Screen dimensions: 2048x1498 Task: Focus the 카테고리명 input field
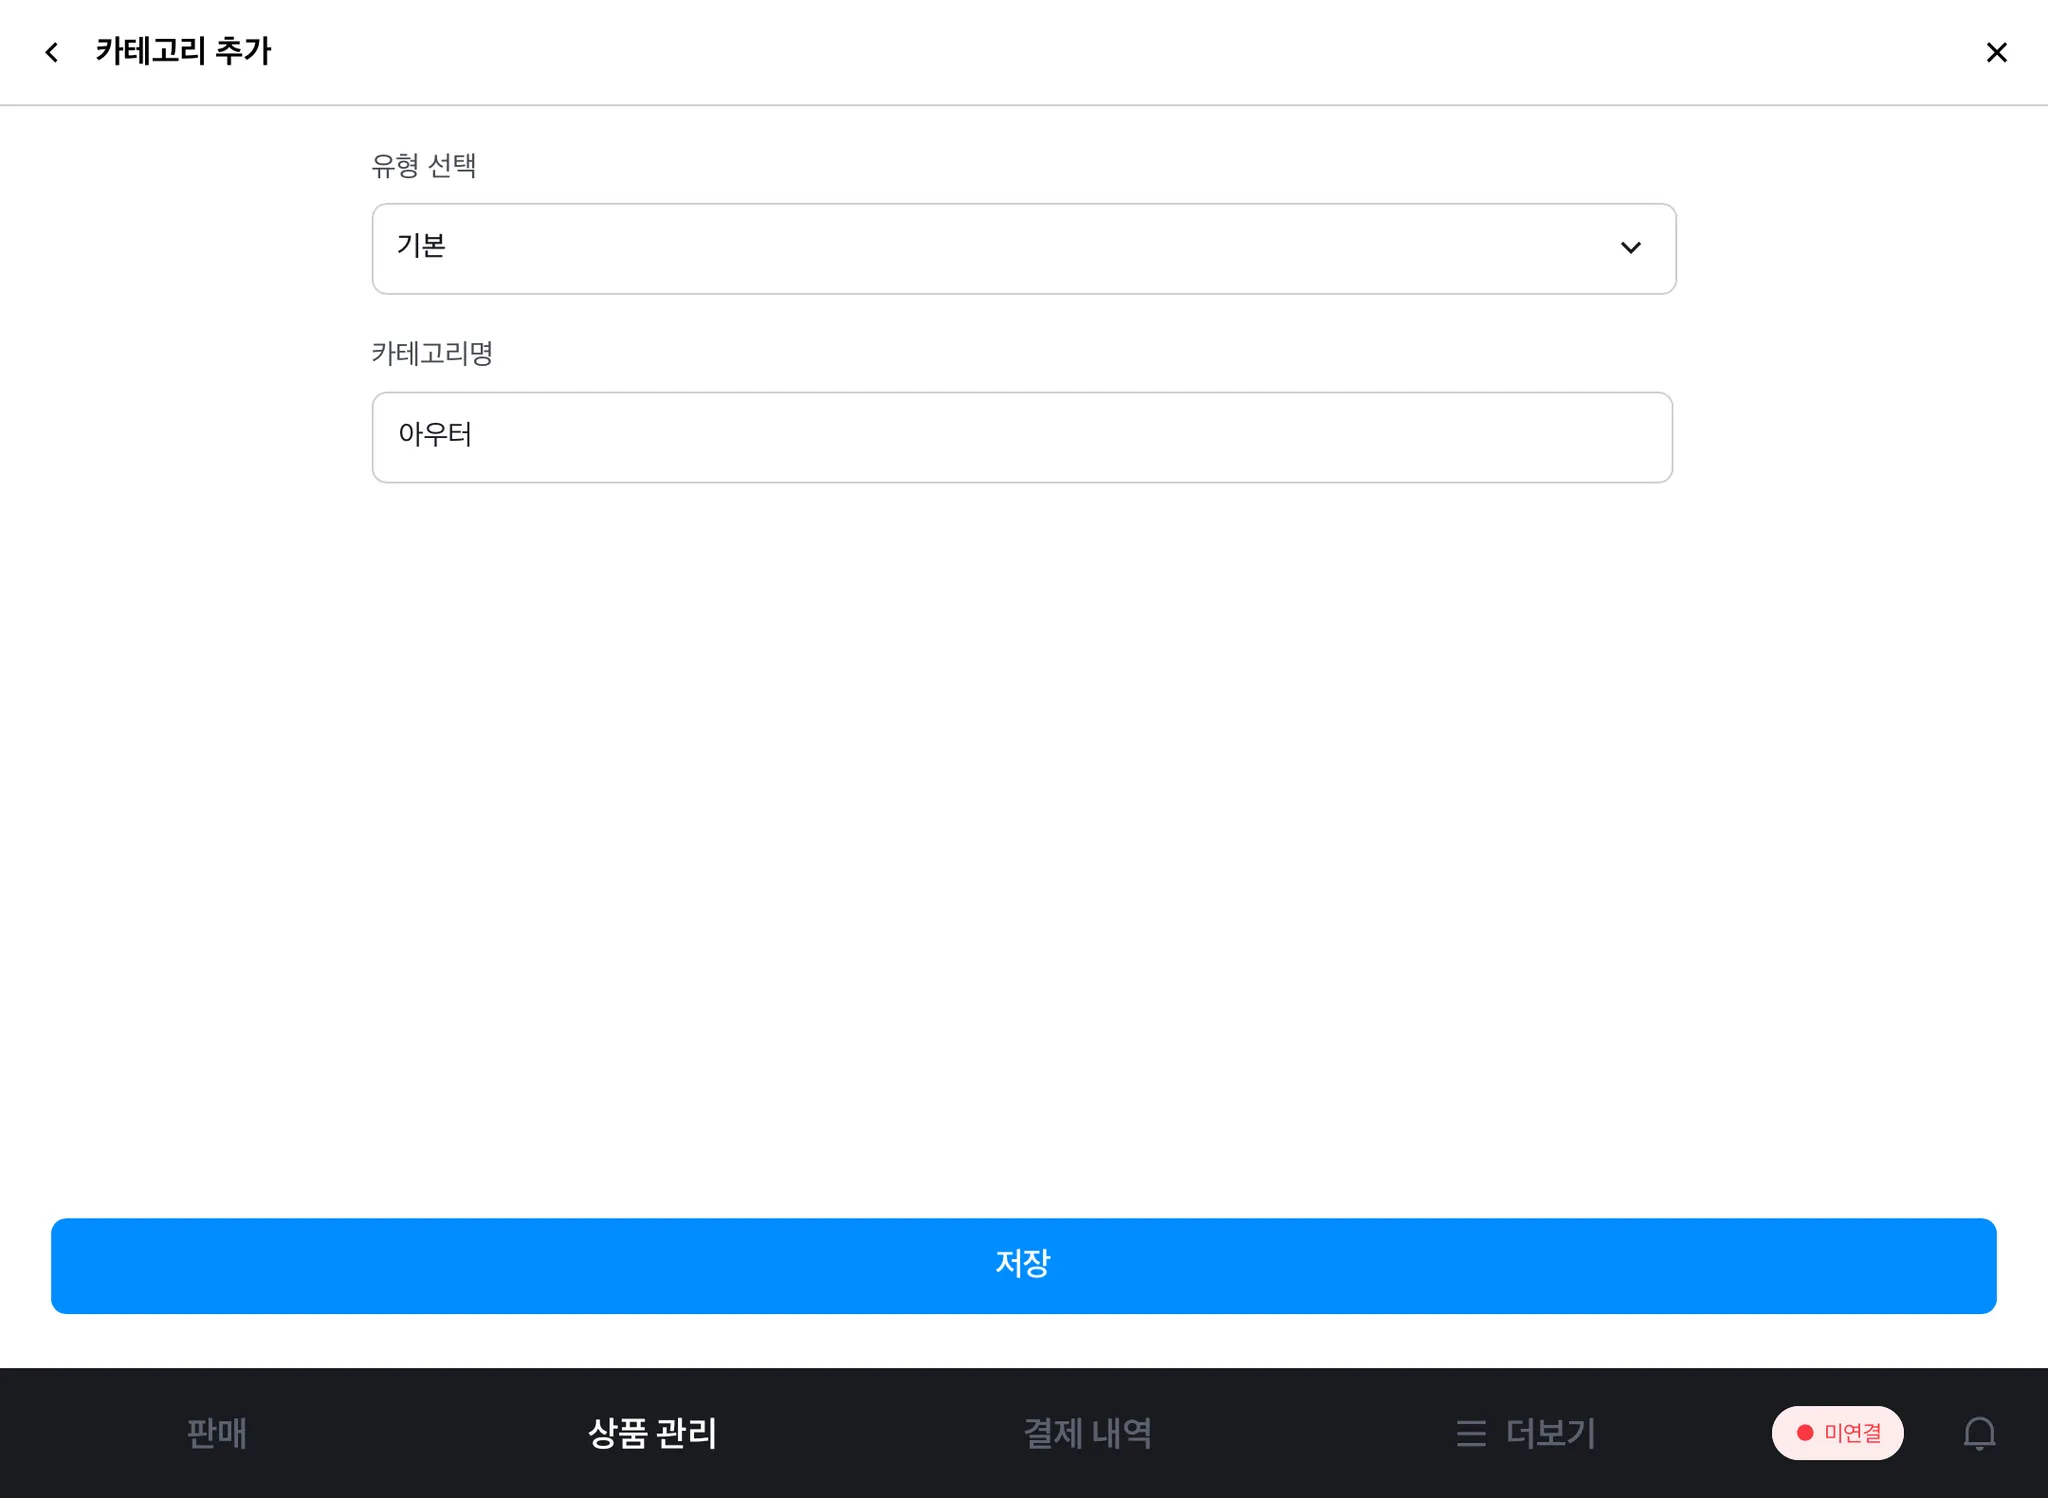(1022, 437)
